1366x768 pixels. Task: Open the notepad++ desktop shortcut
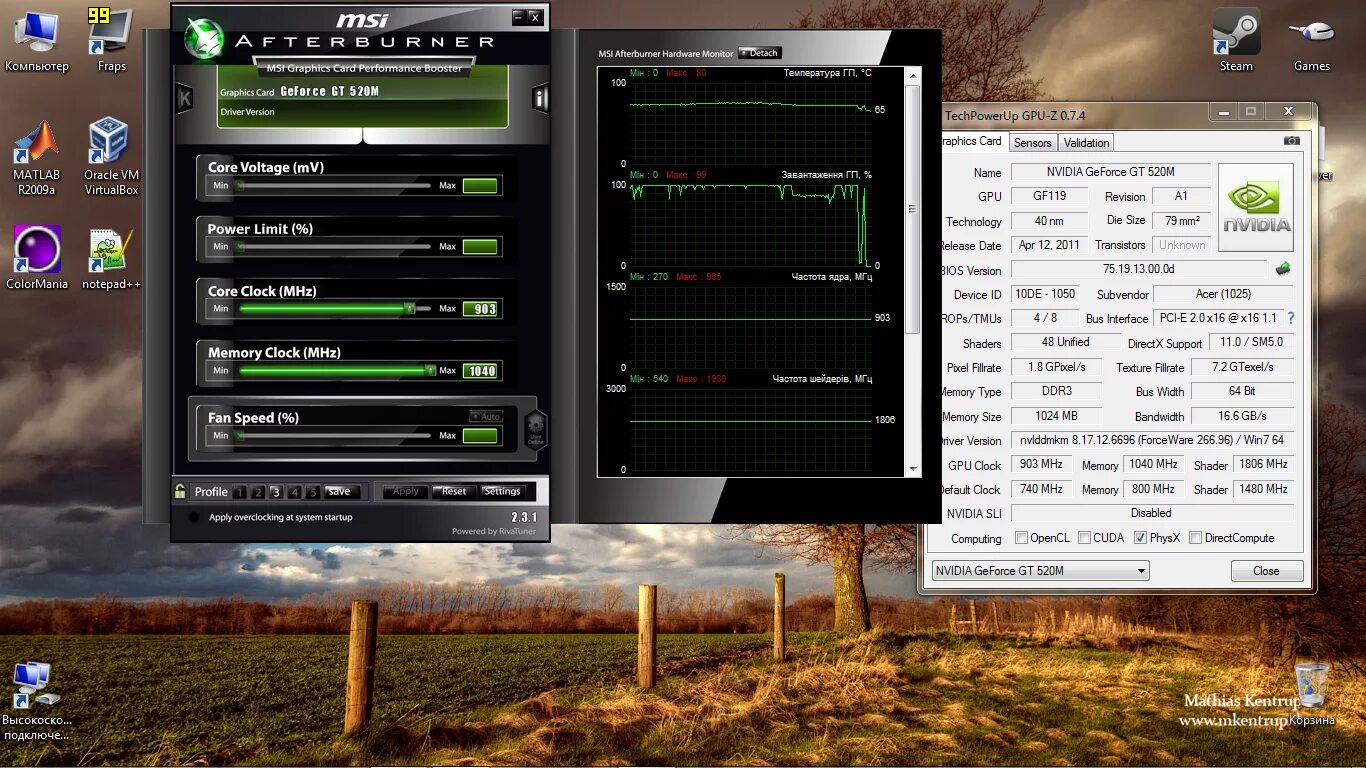point(111,258)
